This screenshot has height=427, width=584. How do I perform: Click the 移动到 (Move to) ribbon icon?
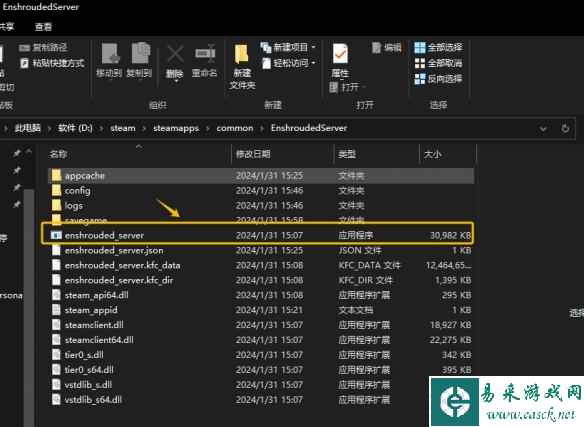click(x=110, y=54)
